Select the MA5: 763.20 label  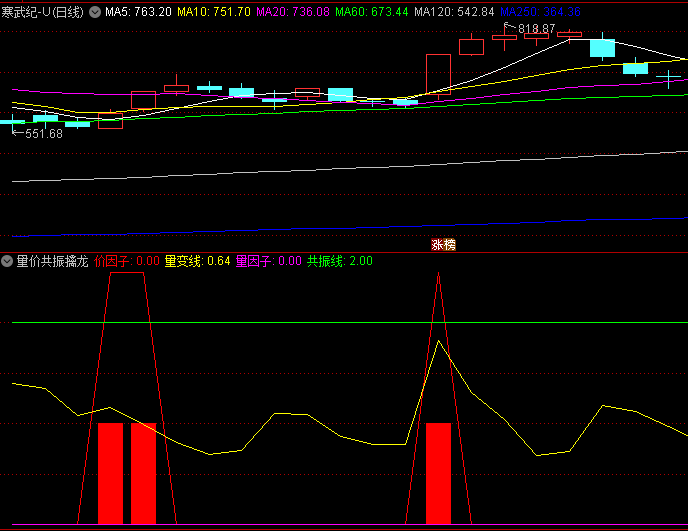pos(138,12)
